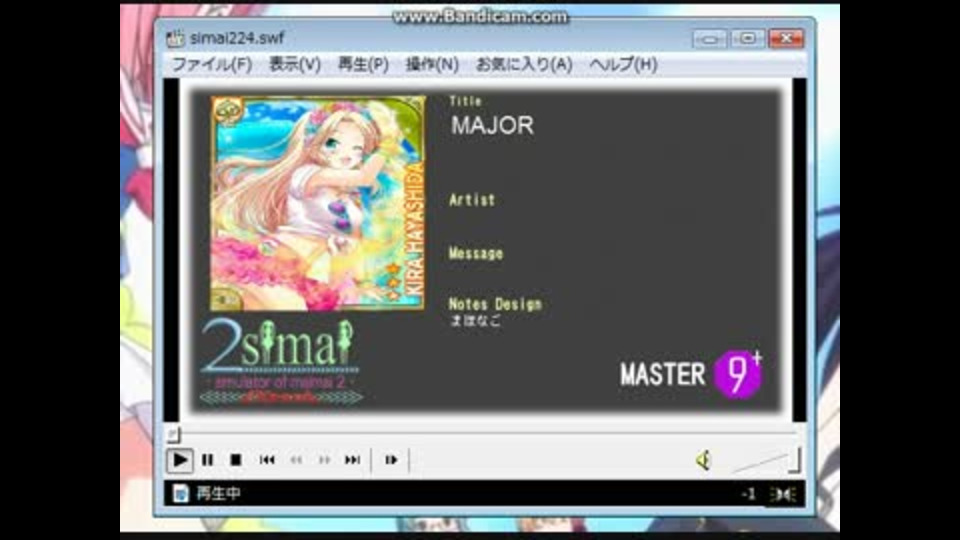Open the ファイル(F) menu
This screenshot has width=960, height=540.
coord(211,64)
